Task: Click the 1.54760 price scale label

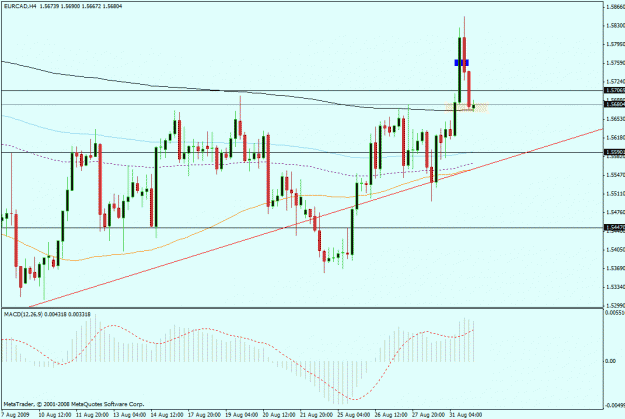Action: pos(615,212)
